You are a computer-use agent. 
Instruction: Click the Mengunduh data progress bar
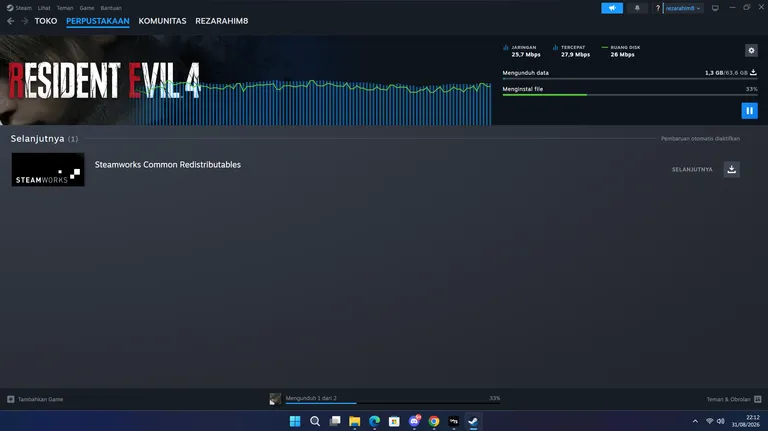click(630, 78)
